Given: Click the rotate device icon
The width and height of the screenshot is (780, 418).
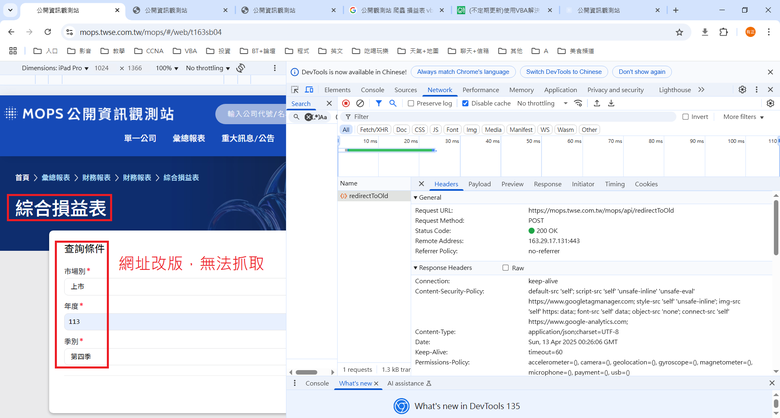Looking at the screenshot, I should click(241, 68).
